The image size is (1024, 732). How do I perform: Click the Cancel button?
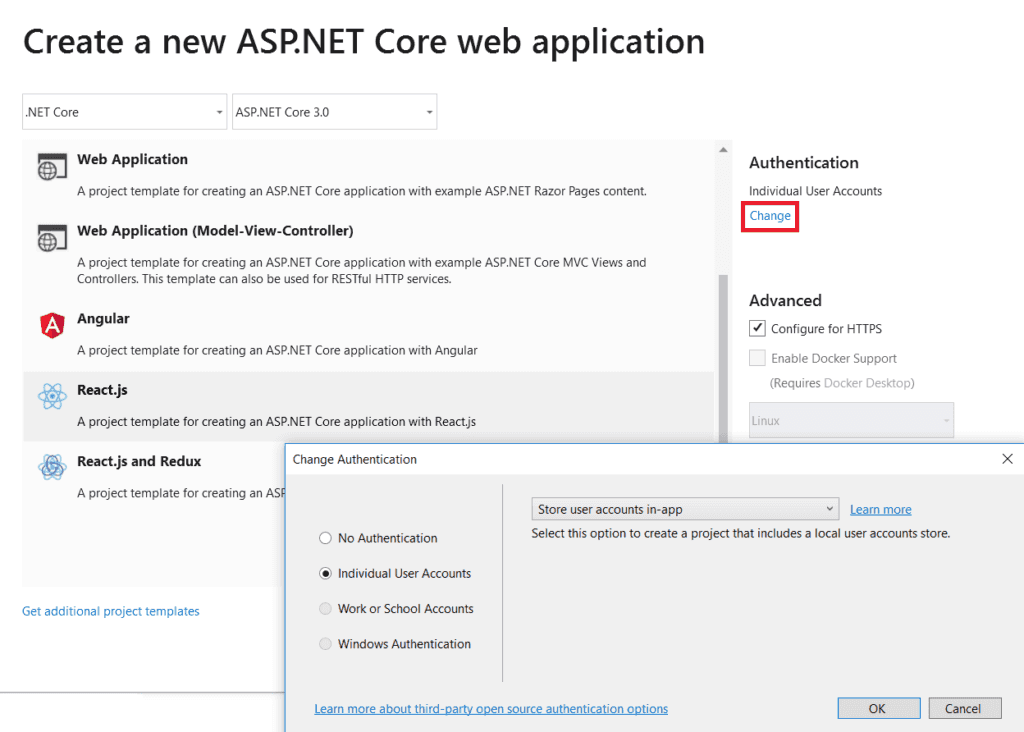964,708
